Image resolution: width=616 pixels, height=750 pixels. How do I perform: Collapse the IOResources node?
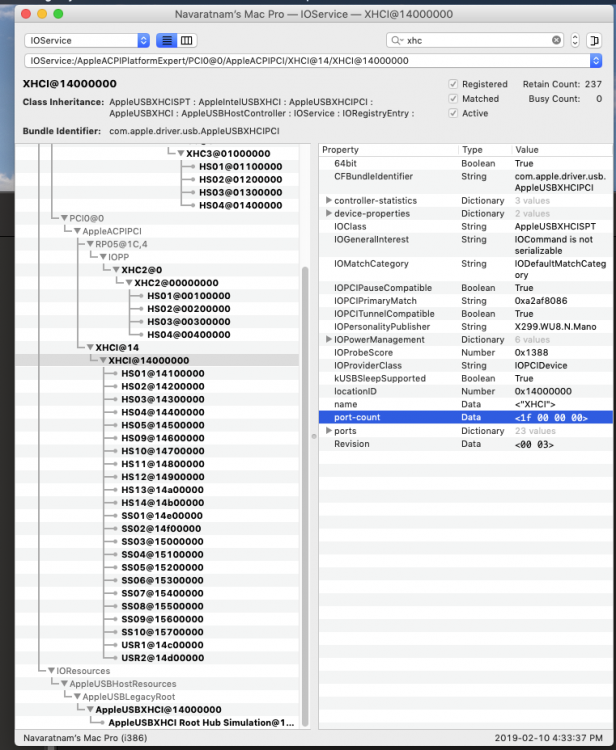(x=51, y=671)
